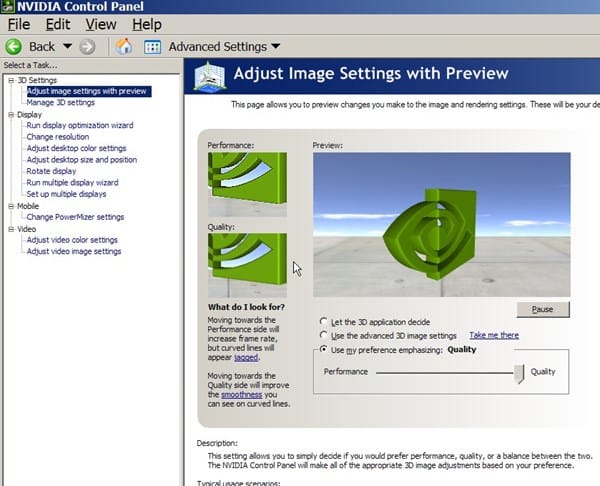This screenshot has width=600, height=486.
Task: Select Let the 3D application decide
Action: 324,321
